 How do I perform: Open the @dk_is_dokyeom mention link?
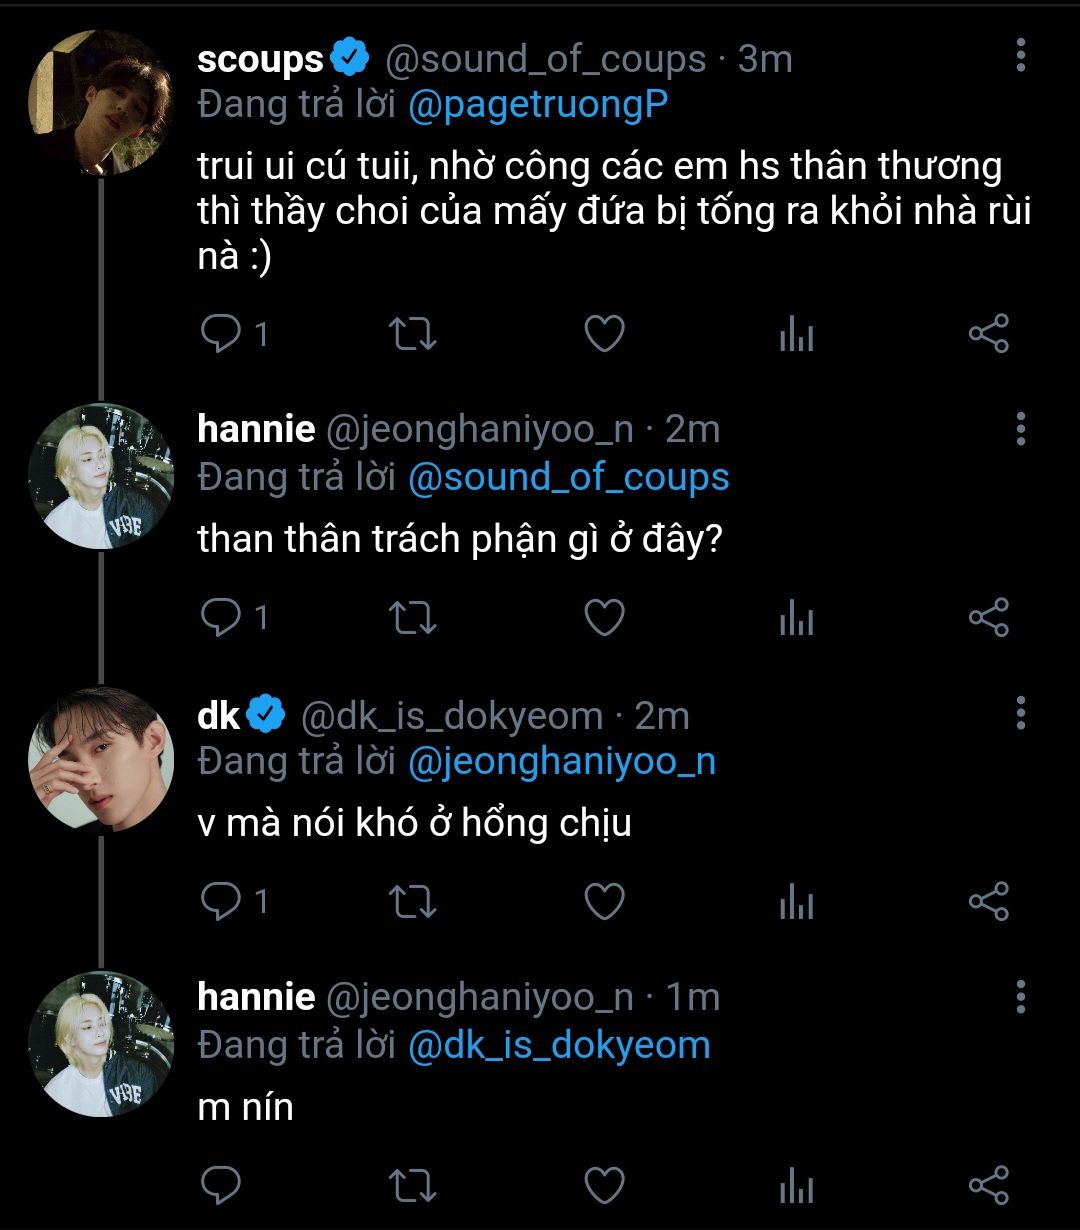point(559,1045)
